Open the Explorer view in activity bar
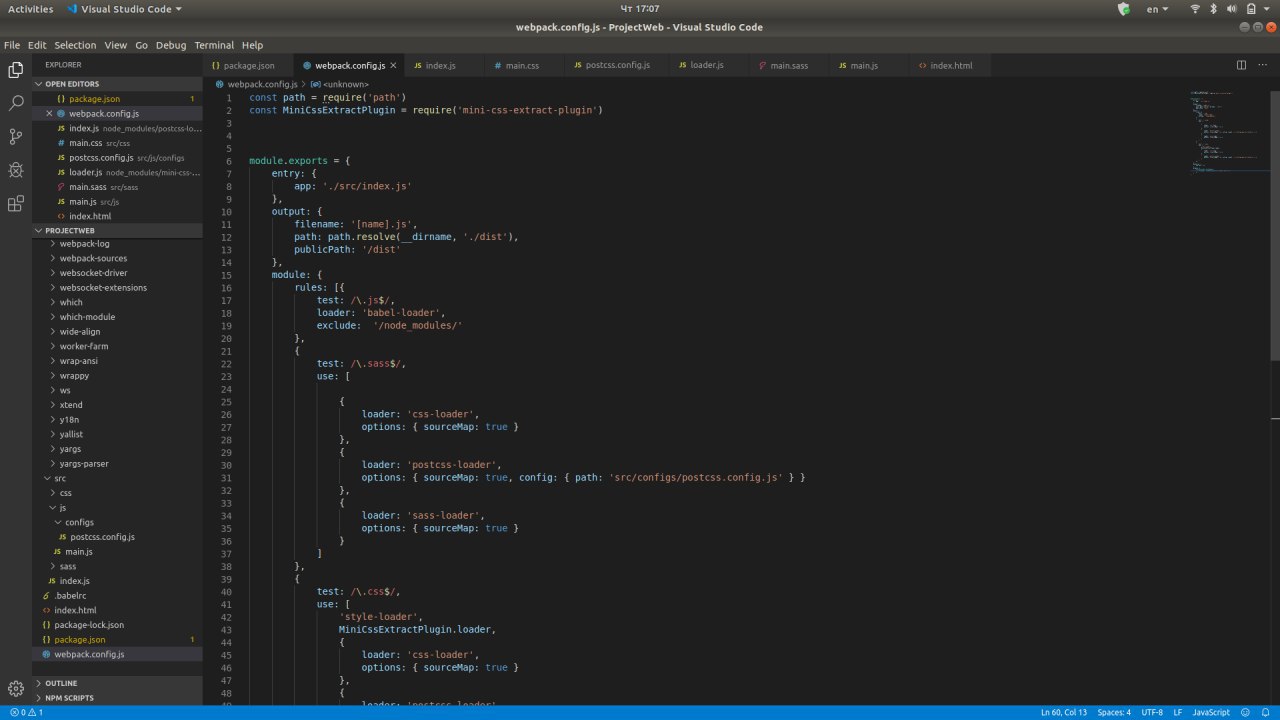Viewport: 1280px width, 720px height. pos(16,70)
